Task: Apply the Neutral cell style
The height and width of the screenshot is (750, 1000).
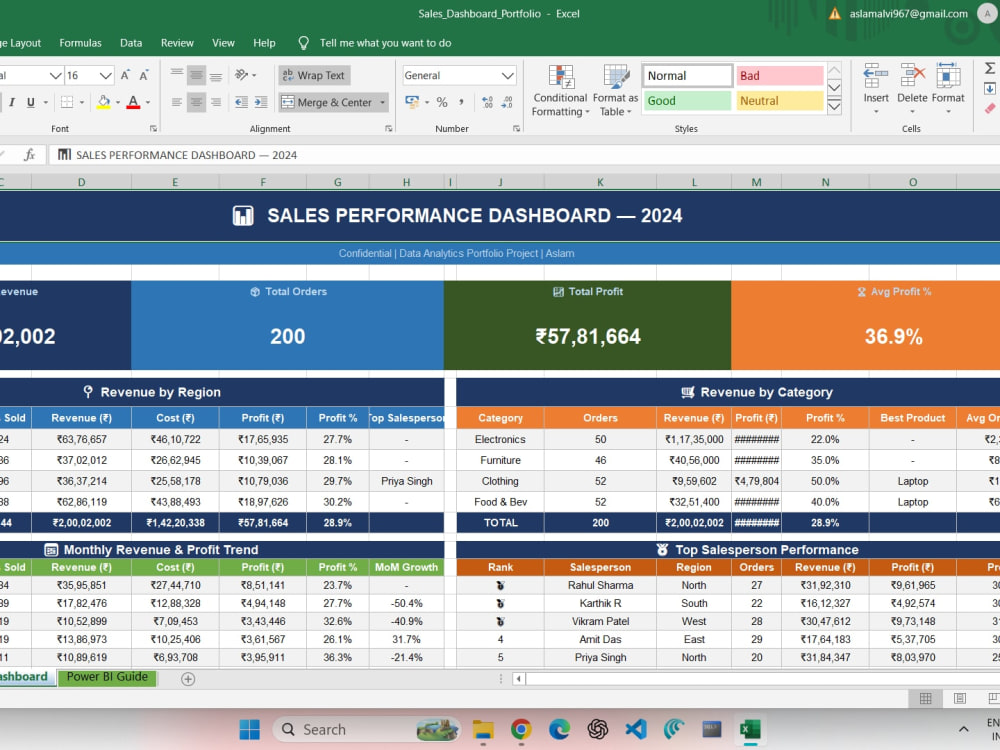Action: click(x=779, y=101)
